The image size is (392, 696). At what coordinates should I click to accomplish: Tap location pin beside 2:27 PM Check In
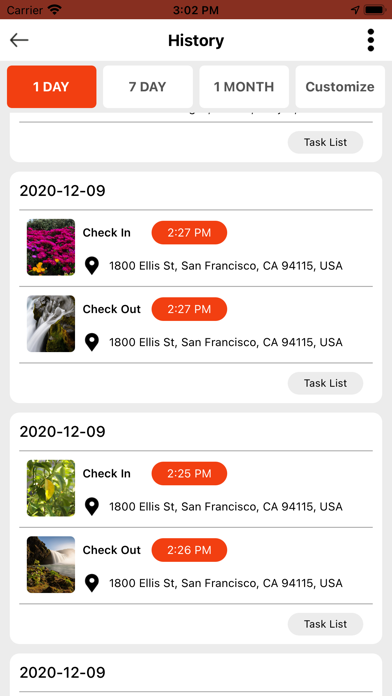coord(92,266)
